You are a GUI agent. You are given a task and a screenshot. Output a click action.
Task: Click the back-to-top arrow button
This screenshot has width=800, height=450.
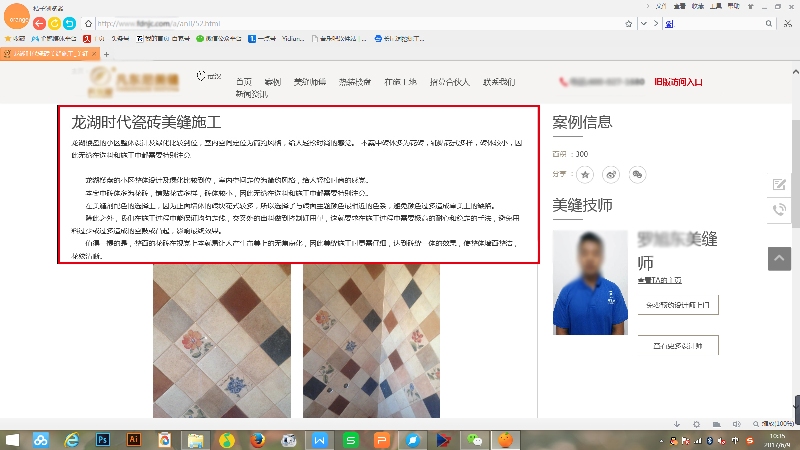point(779,259)
